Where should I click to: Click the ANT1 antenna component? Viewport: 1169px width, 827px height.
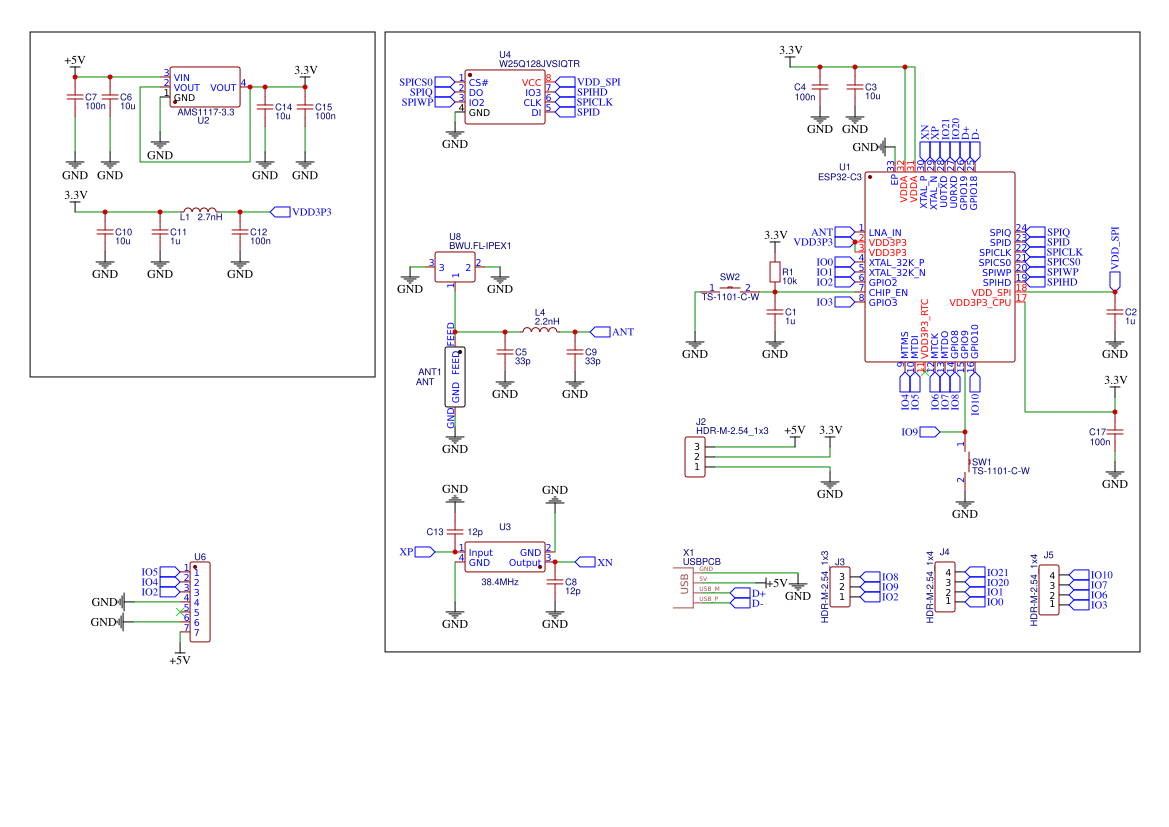(455, 377)
